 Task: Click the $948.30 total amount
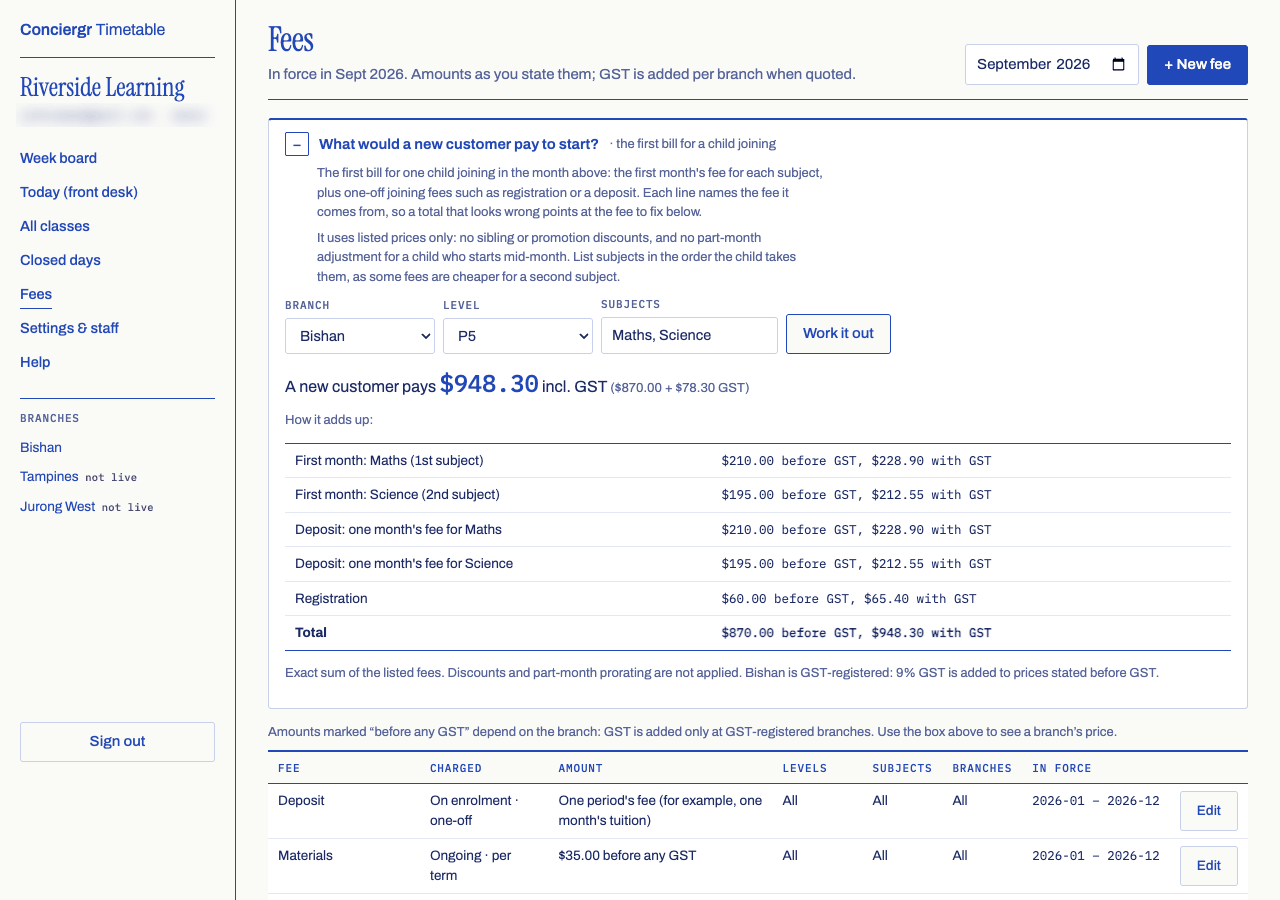click(489, 384)
